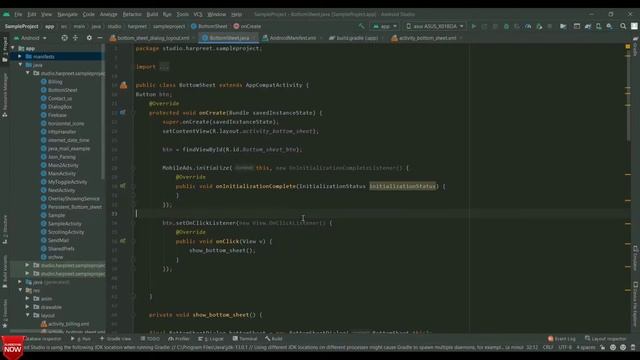Click the onCreate breadcrumb in navigation bar

(247, 26)
